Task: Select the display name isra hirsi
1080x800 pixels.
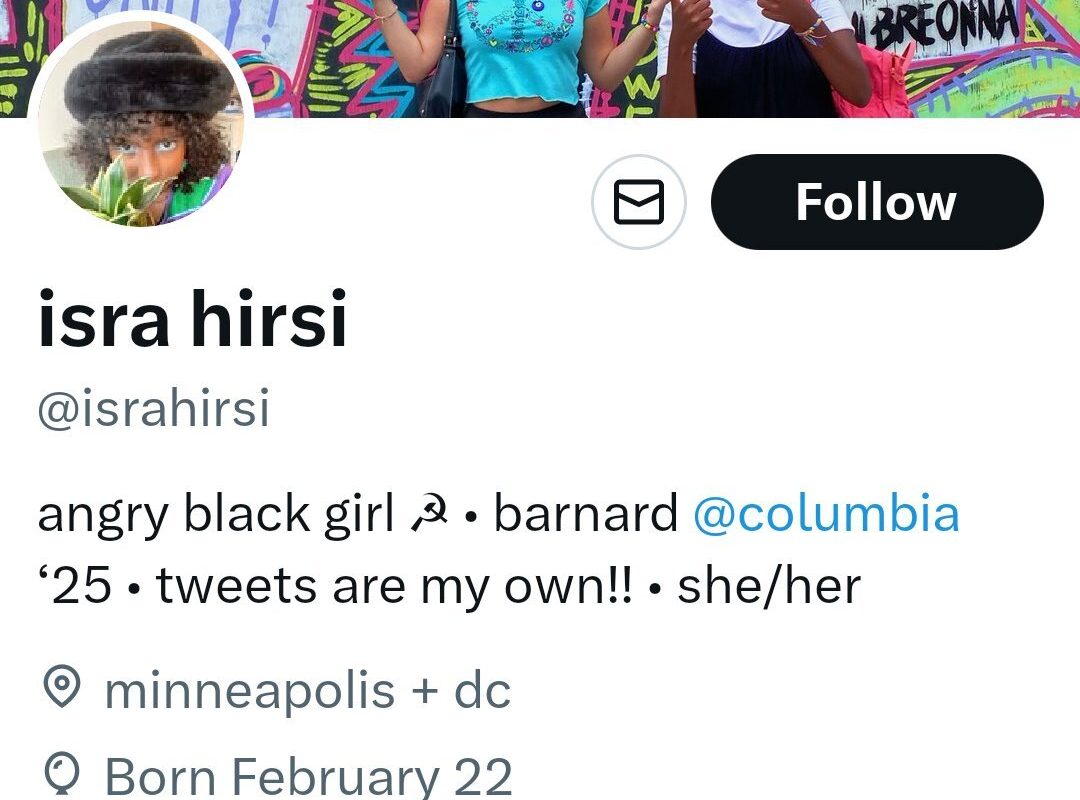Action: (192, 318)
